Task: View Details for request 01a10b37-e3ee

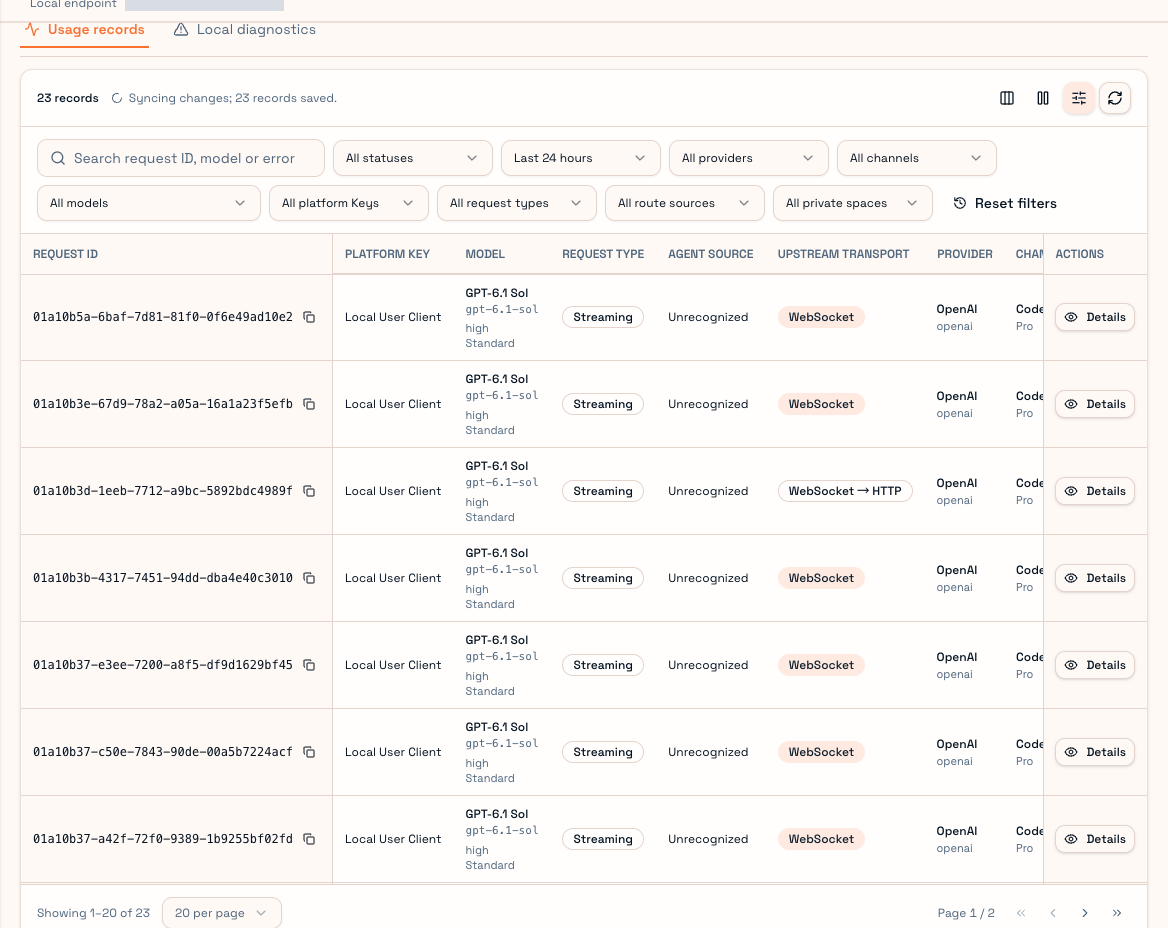Action: tap(1095, 665)
